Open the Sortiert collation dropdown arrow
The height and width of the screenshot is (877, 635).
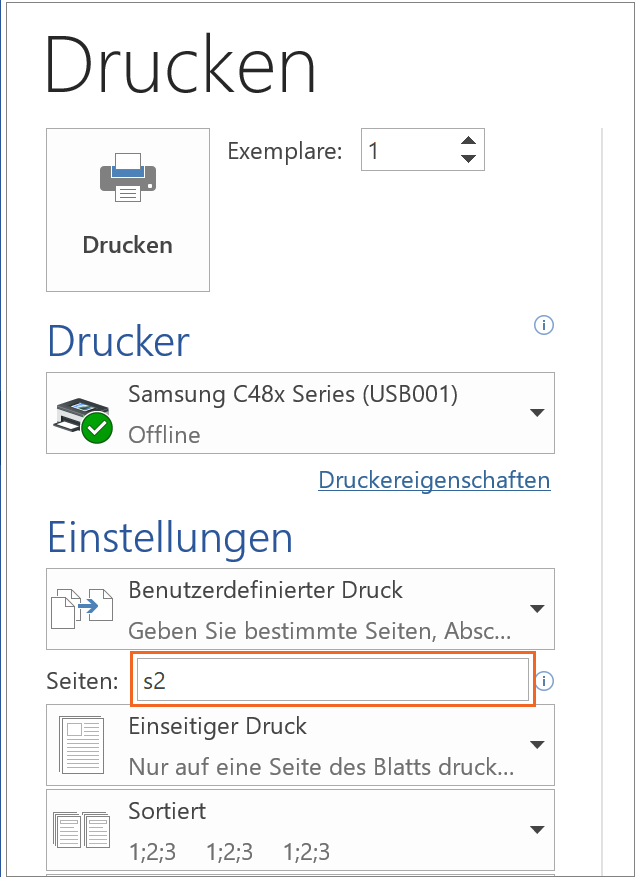[x=537, y=830]
